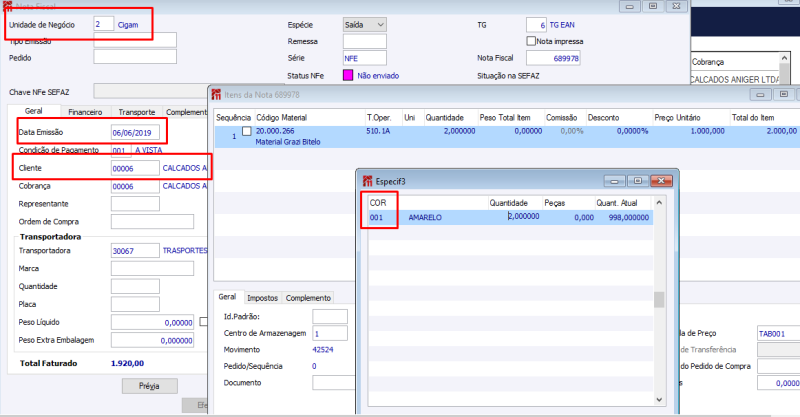Open the Complemento tab in Nota Fiscal
800x417 pixels.
tap(186, 112)
